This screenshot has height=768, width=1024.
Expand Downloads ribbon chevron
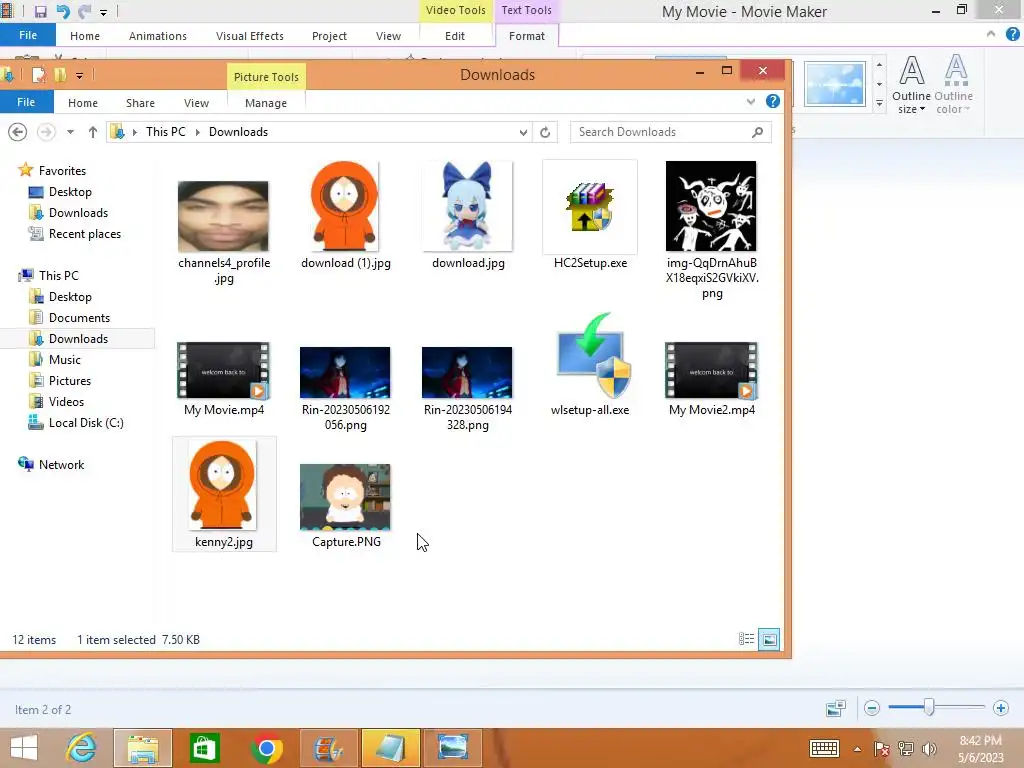[x=751, y=101]
